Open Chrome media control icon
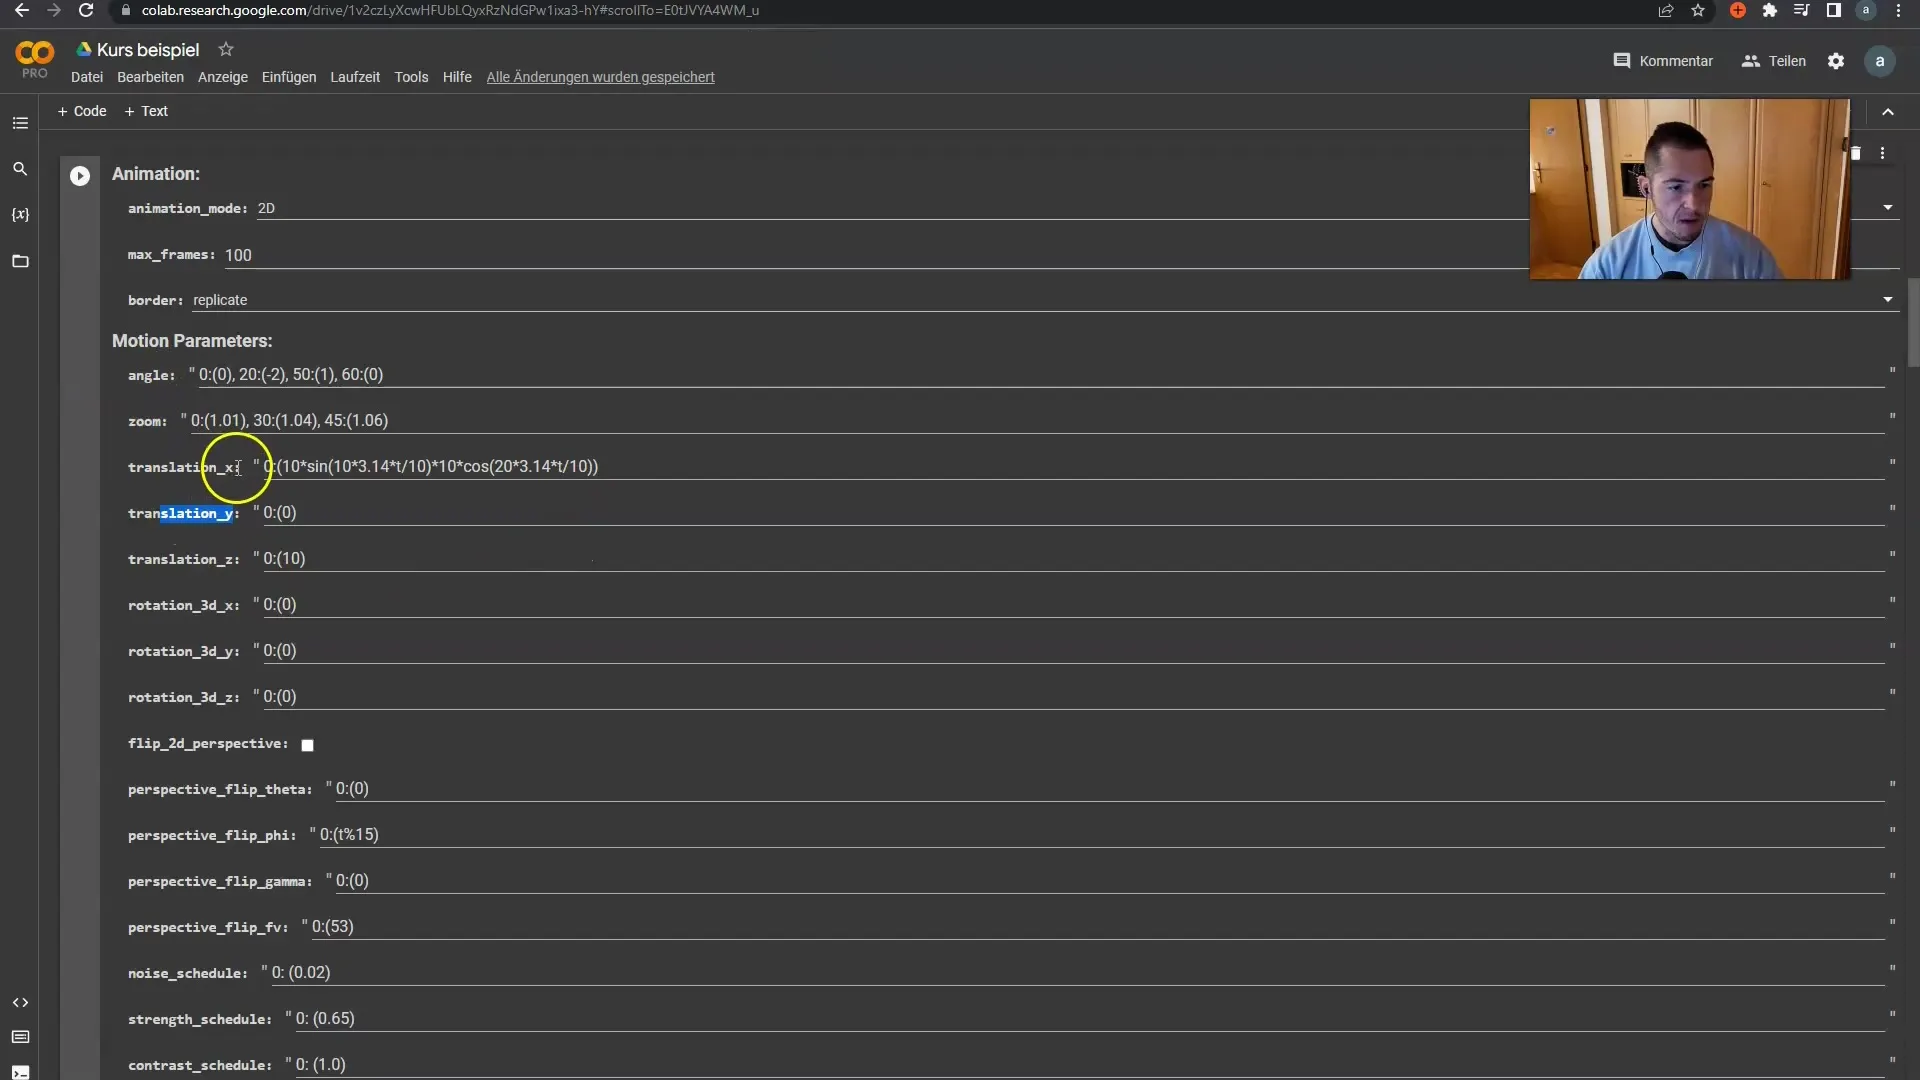Screen dimensions: 1920x1080 [1802, 10]
